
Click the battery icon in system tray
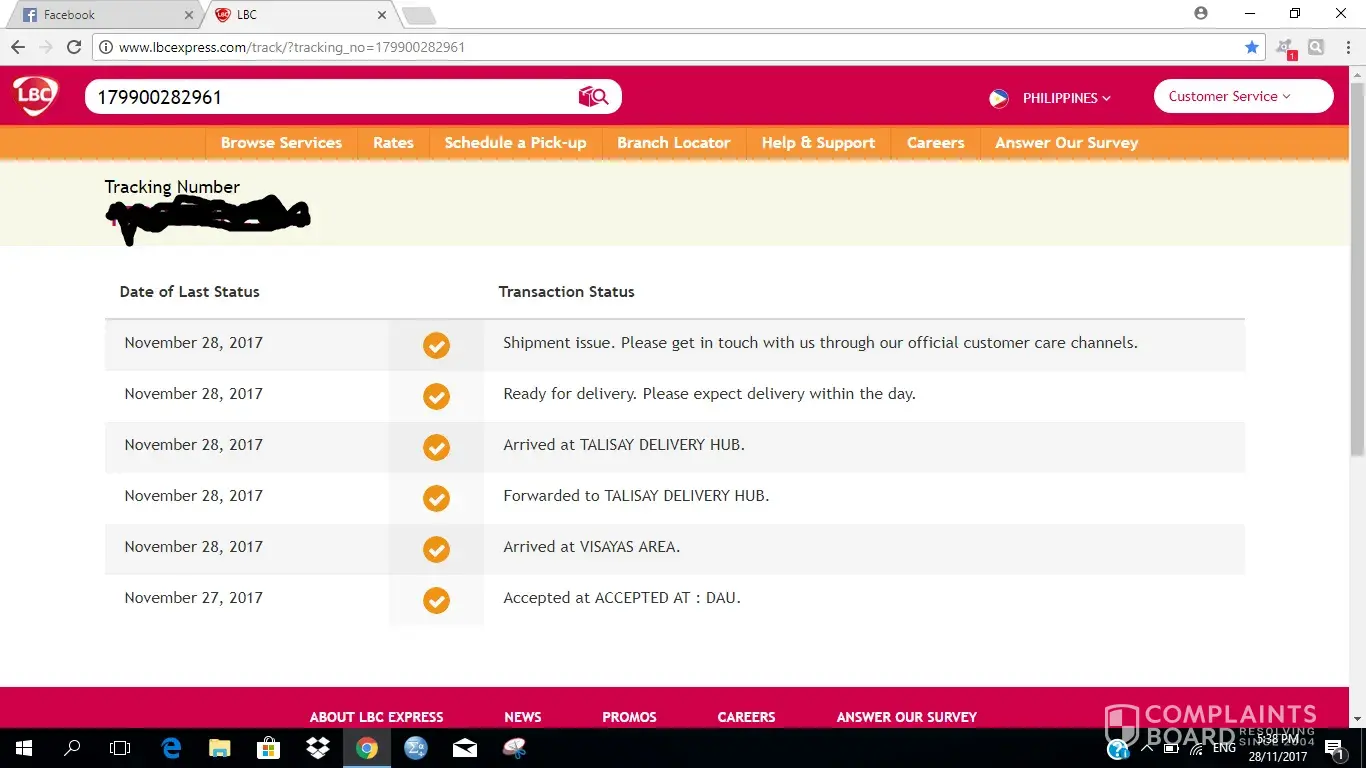[x=1171, y=749]
